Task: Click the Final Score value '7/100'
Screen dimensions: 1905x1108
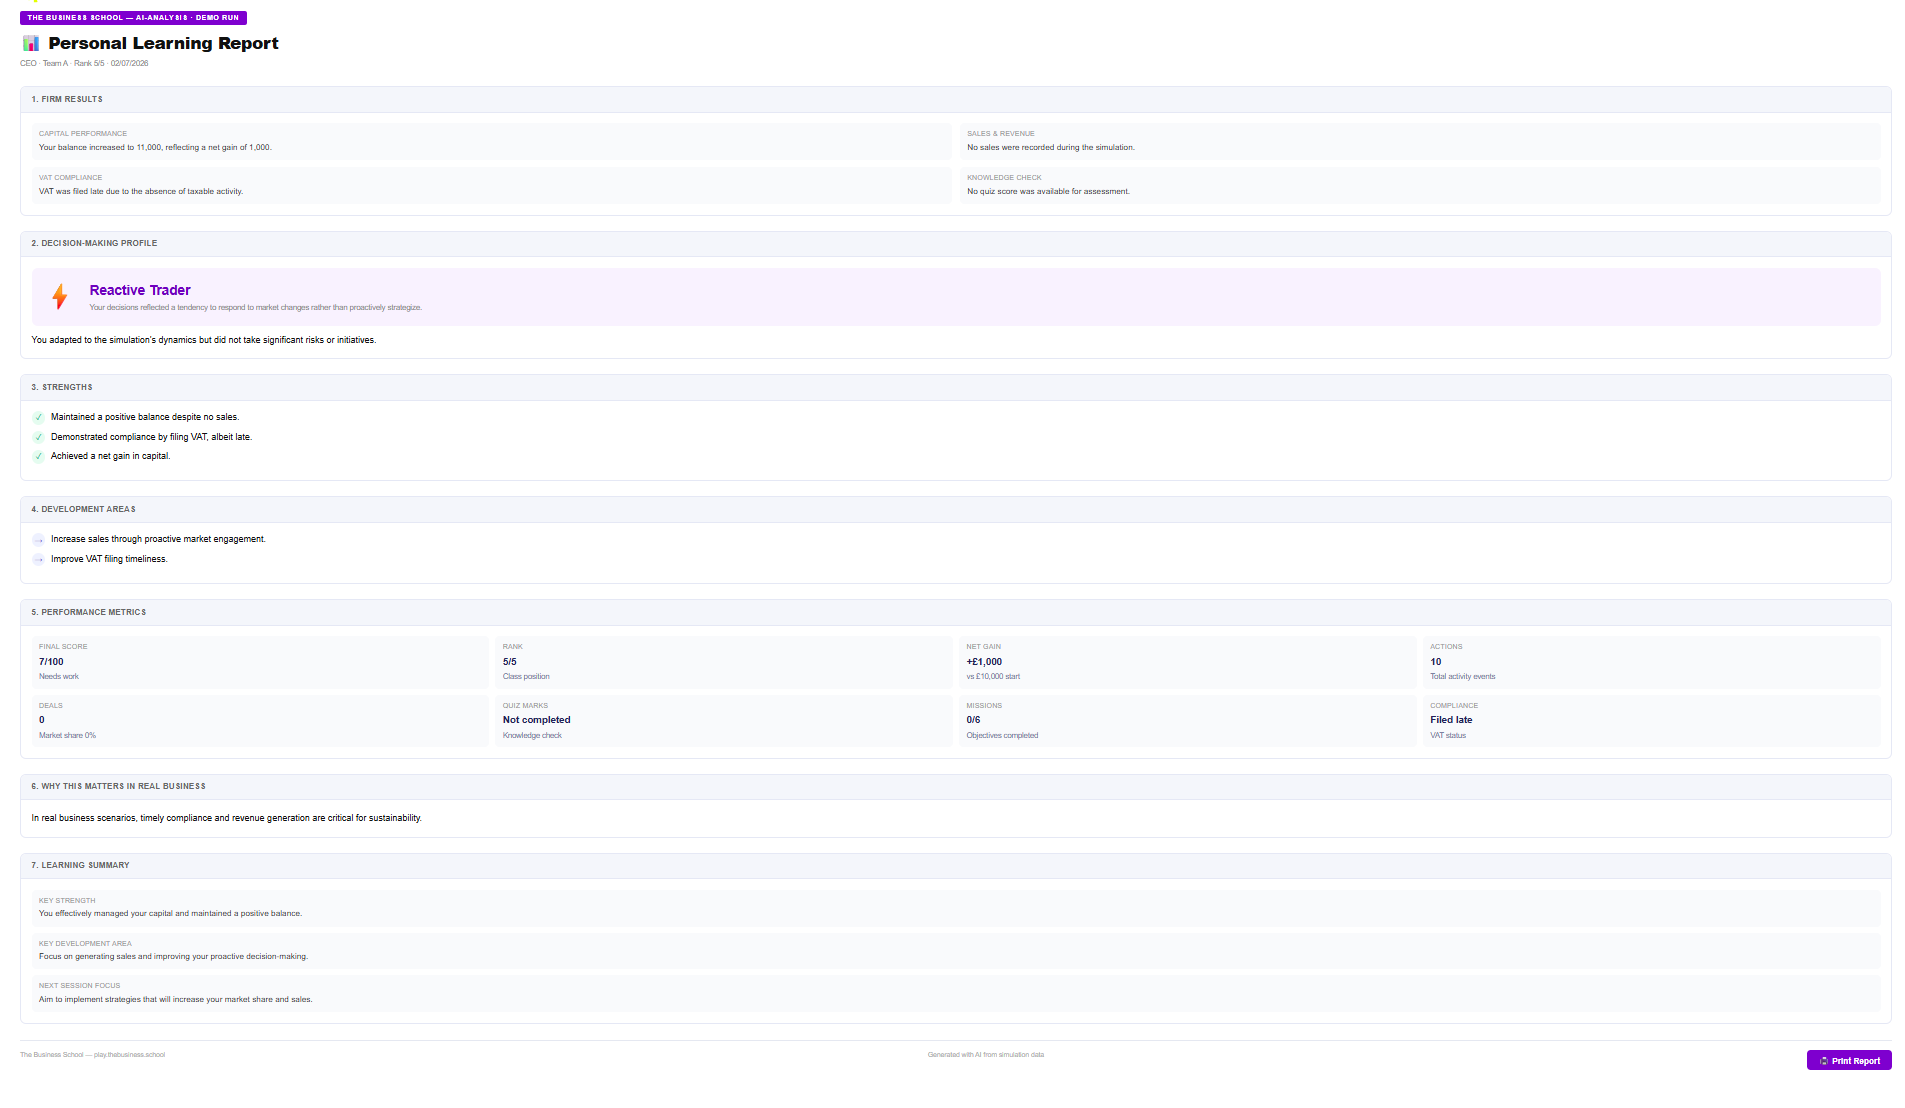Action: pos(51,662)
